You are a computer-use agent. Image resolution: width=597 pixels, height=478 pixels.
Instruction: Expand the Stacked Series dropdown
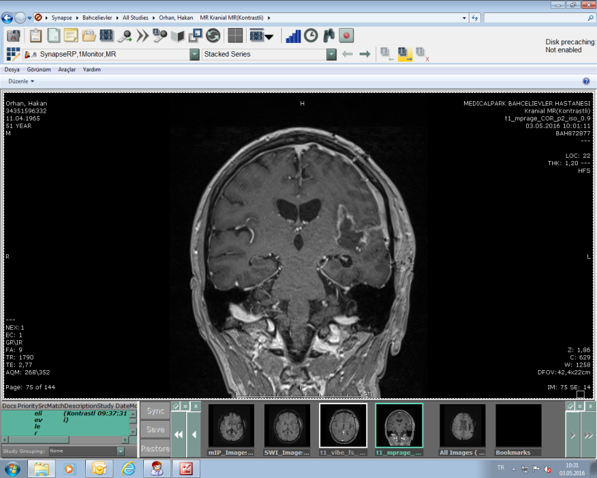tap(331, 54)
